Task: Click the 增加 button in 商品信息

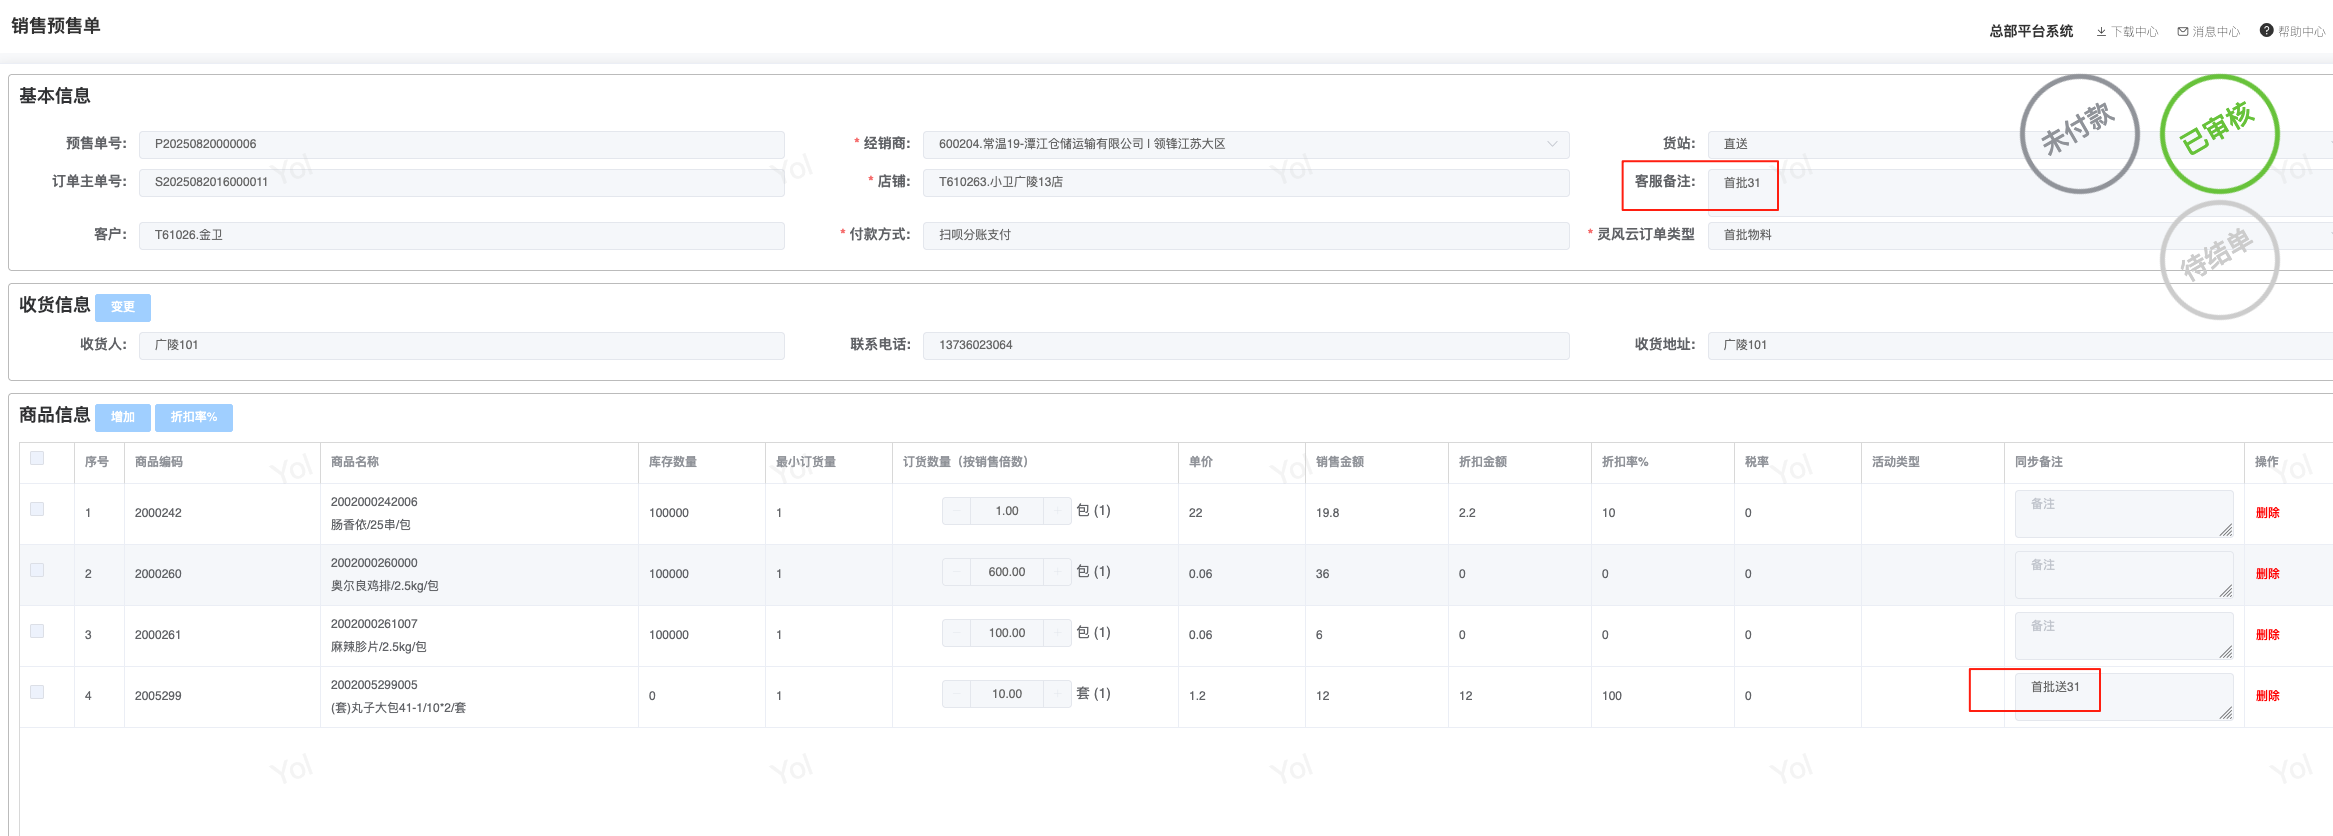Action: coord(123,417)
